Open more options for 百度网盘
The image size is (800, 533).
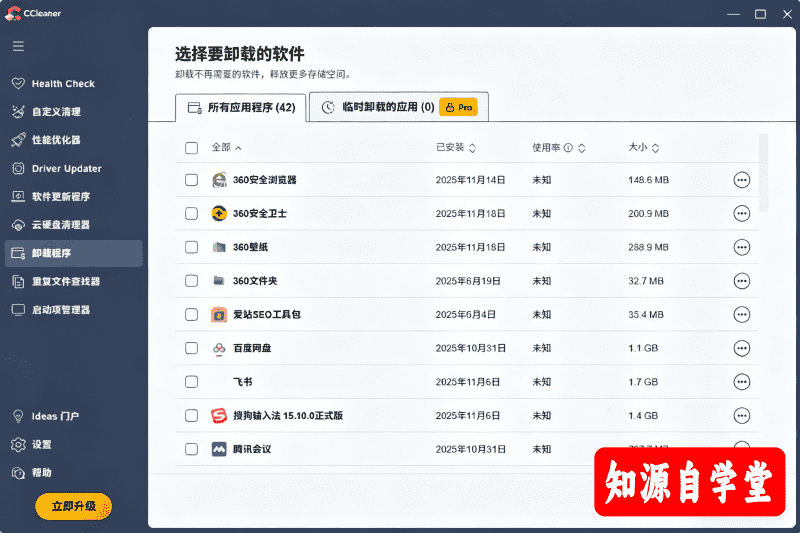pos(741,348)
